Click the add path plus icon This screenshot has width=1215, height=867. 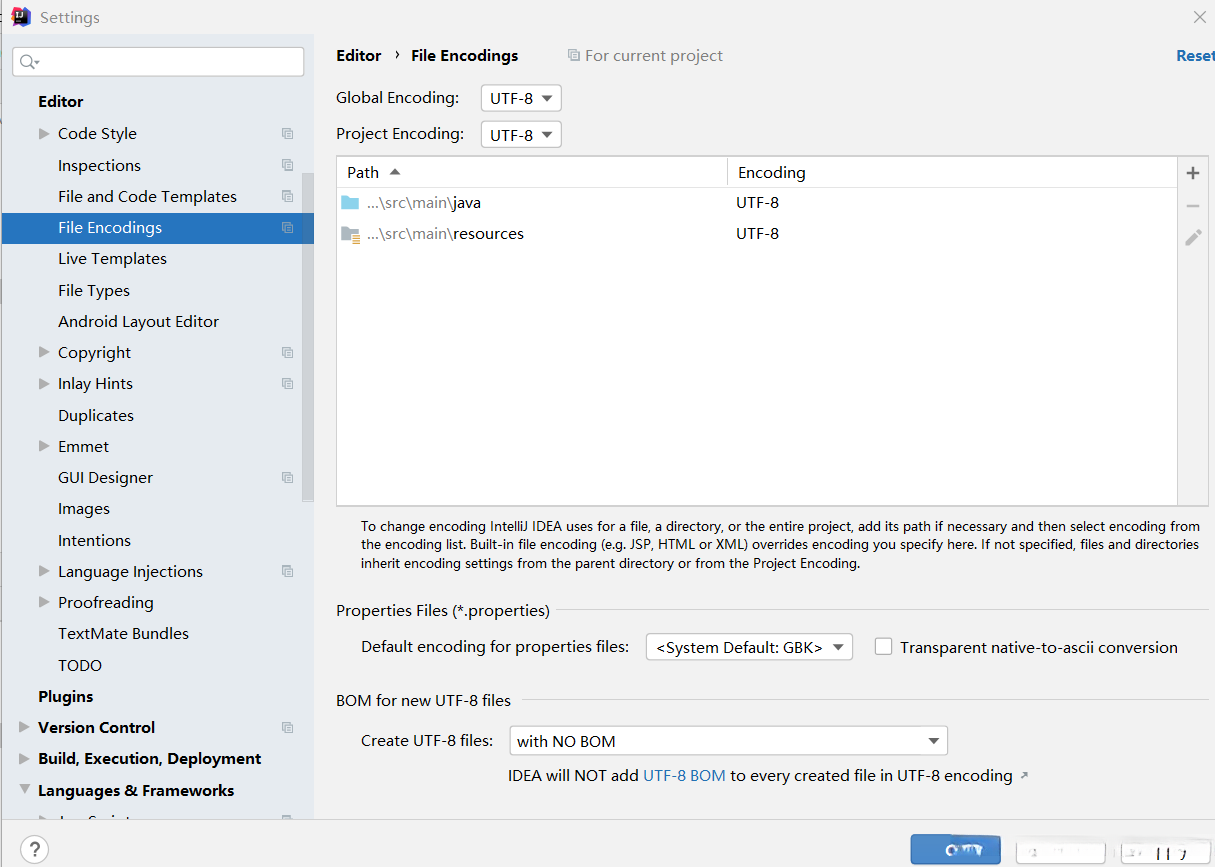pyautogui.click(x=1192, y=173)
